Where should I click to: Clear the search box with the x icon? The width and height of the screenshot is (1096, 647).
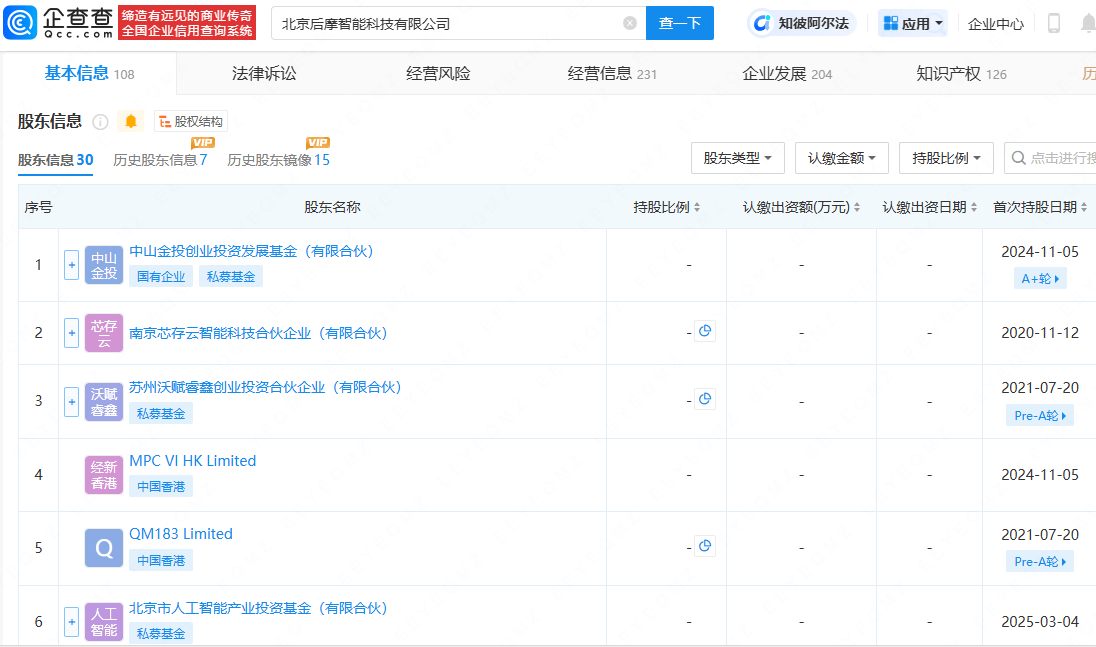tap(630, 23)
